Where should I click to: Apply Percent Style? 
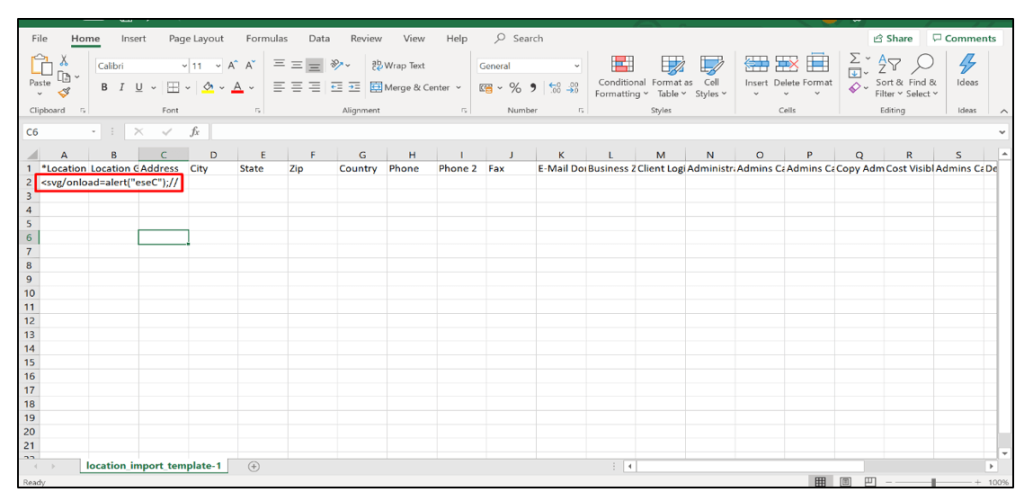pos(515,87)
